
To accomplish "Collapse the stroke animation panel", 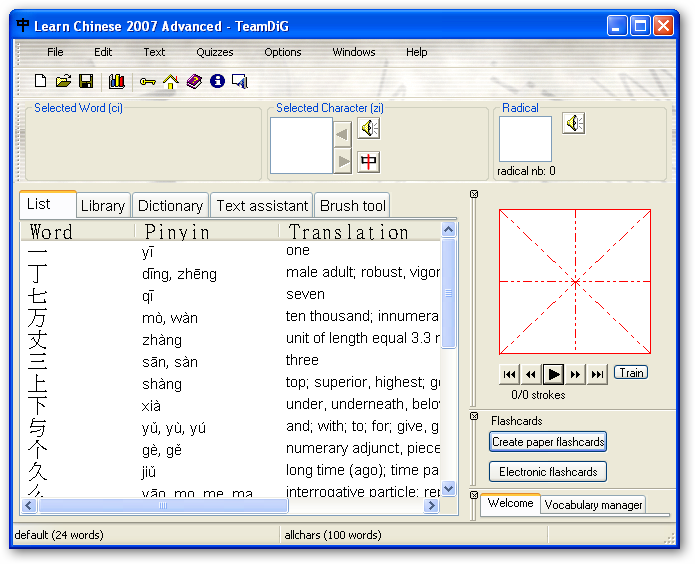I will pyautogui.click(x=474, y=194).
